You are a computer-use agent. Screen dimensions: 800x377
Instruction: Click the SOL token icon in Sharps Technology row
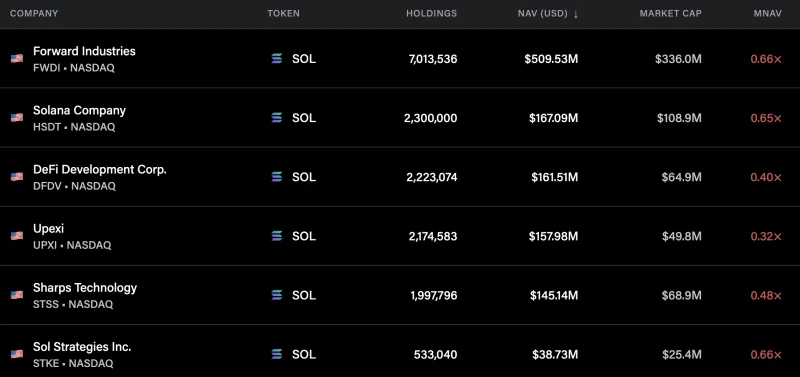click(x=277, y=295)
